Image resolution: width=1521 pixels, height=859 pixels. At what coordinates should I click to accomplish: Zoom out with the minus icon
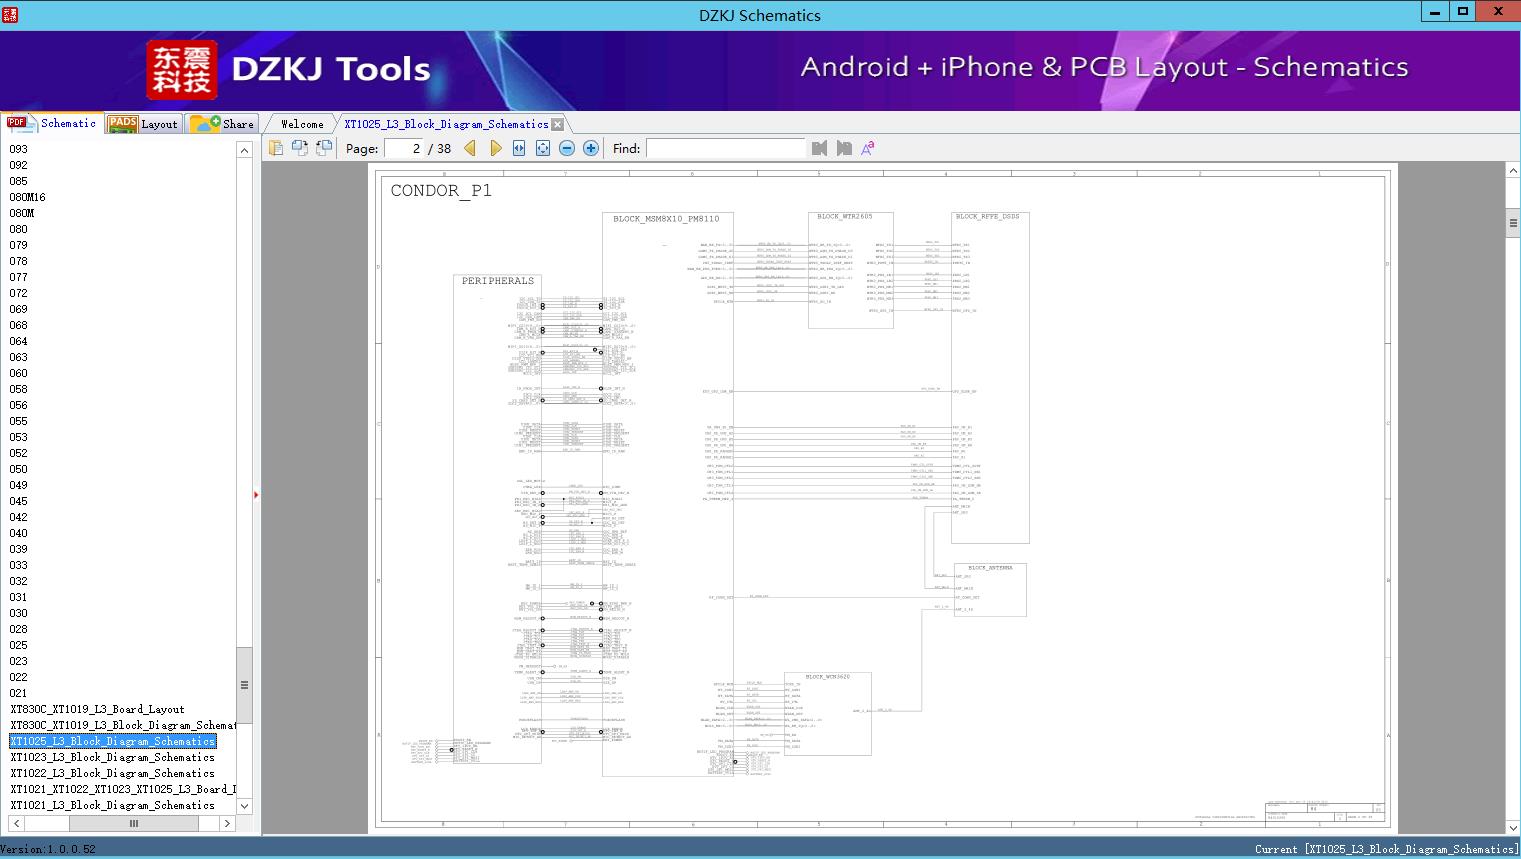567,148
